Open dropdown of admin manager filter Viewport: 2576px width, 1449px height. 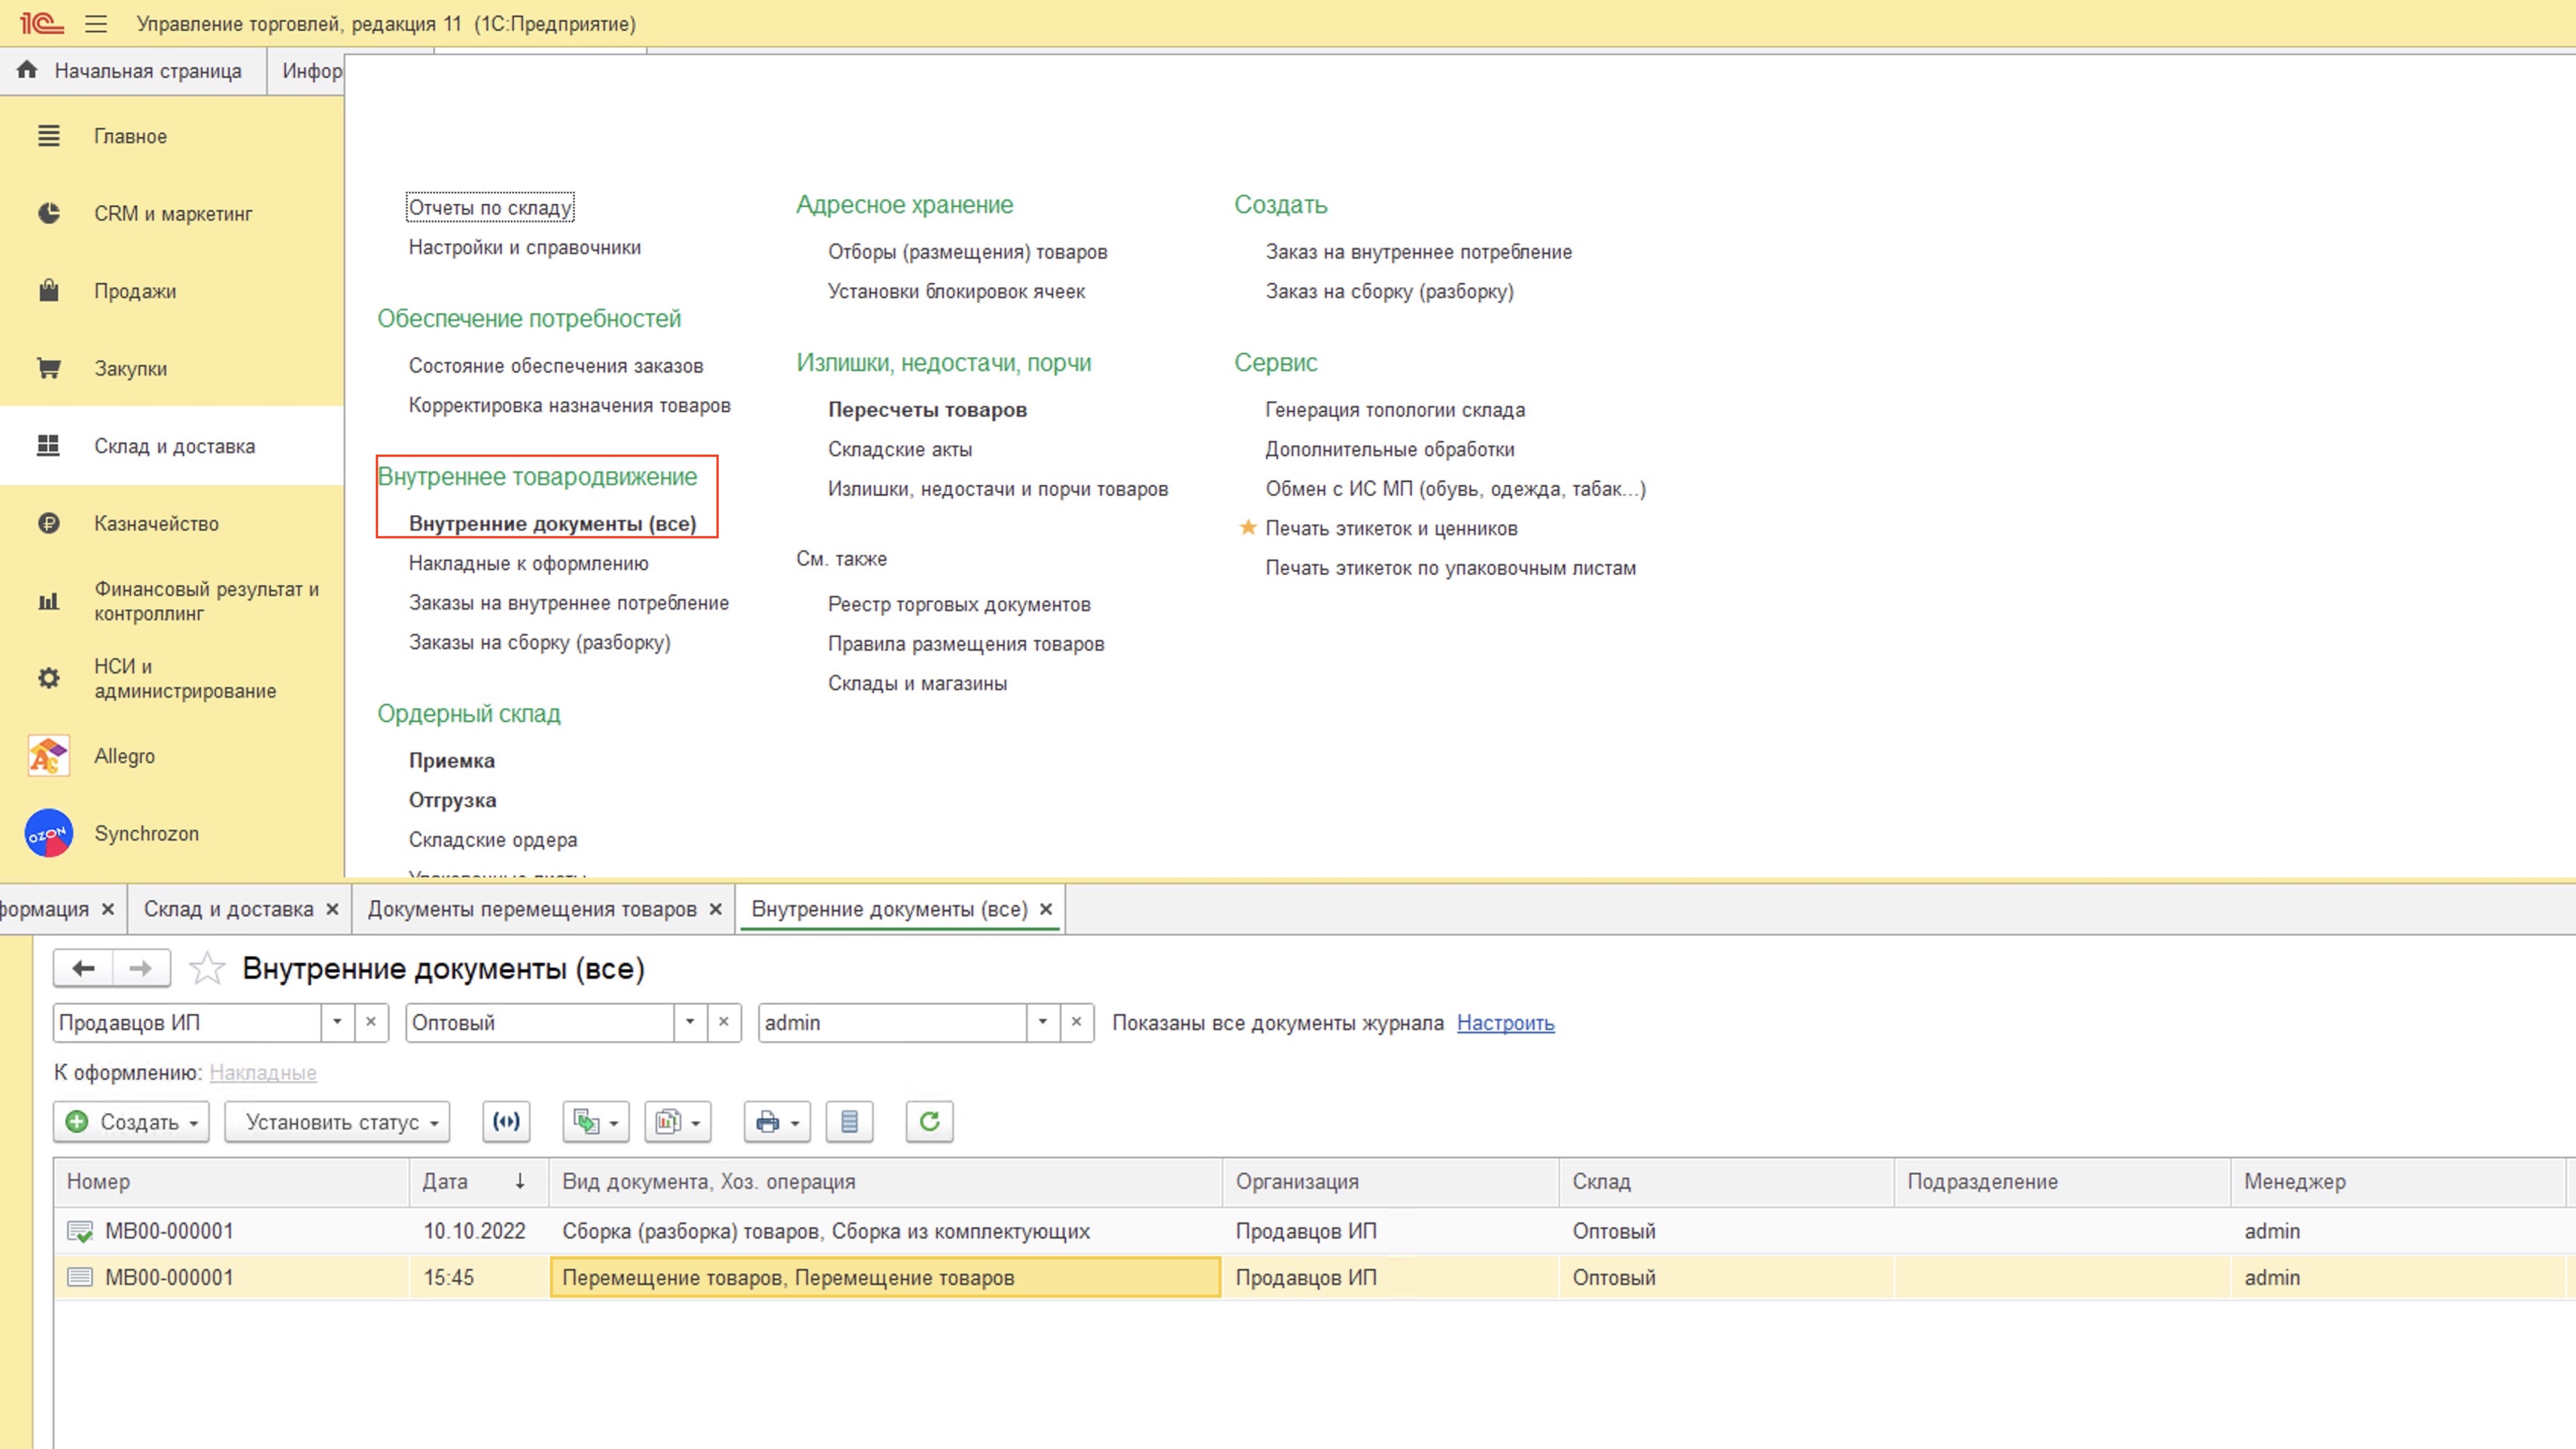click(x=1043, y=1022)
